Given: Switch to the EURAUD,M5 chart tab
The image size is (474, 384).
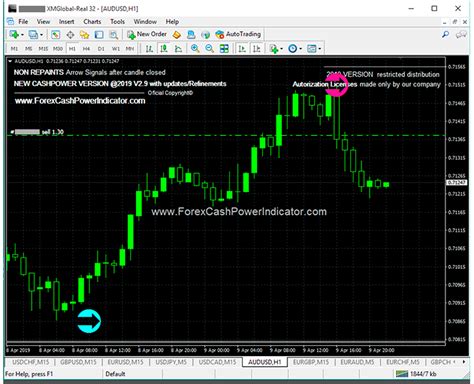Looking at the screenshot, I should pyautogui.click(x=357, y=362).
